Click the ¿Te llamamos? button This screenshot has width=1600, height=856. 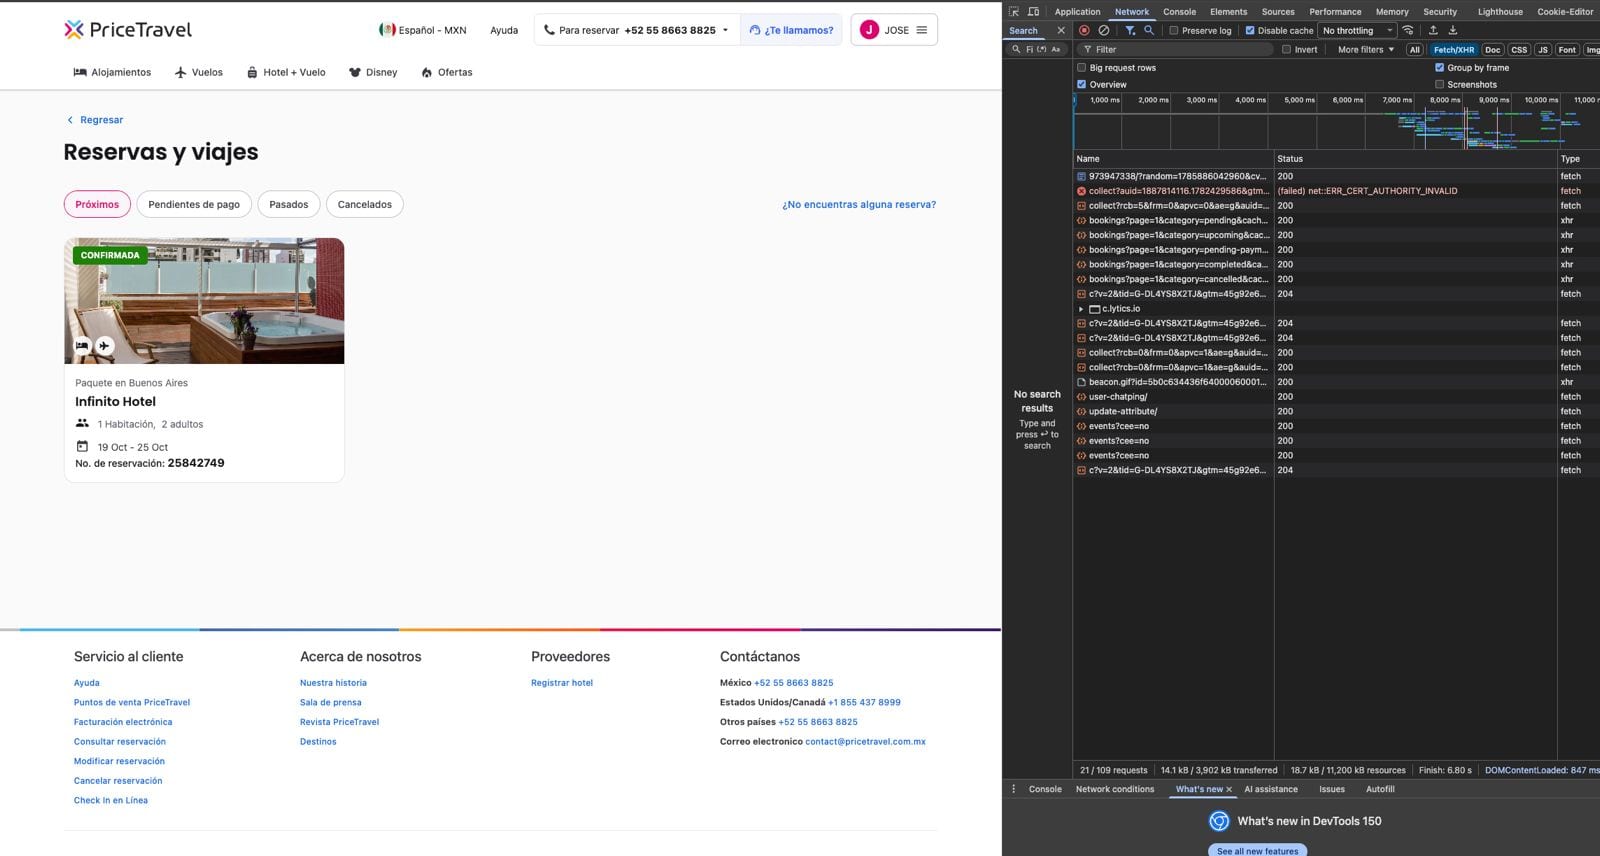(791, 30)
